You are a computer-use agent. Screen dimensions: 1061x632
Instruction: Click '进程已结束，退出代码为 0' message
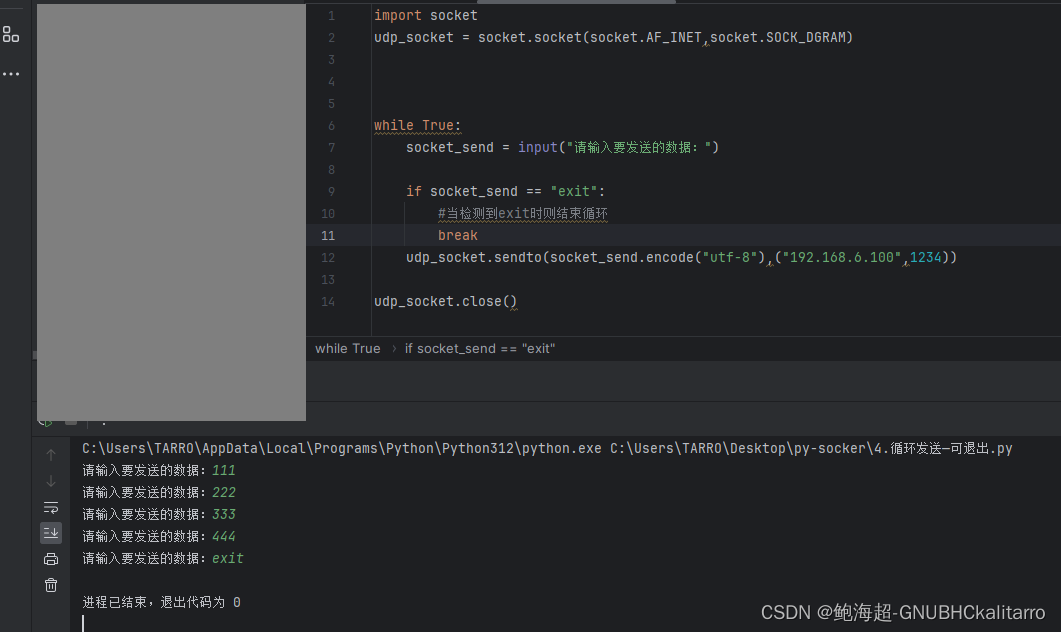[x=161, y=602]
